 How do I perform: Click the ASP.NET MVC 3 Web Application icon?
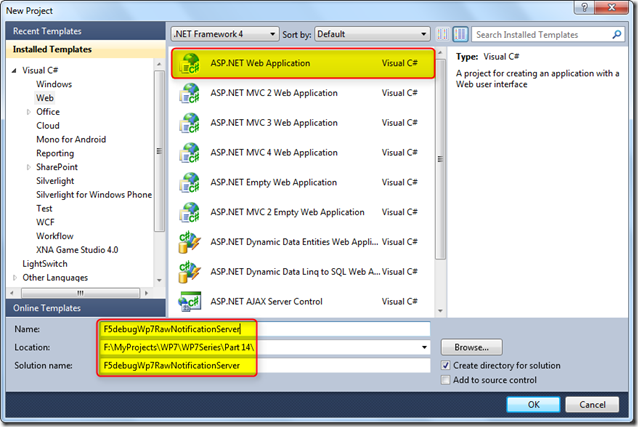point(190,123)
